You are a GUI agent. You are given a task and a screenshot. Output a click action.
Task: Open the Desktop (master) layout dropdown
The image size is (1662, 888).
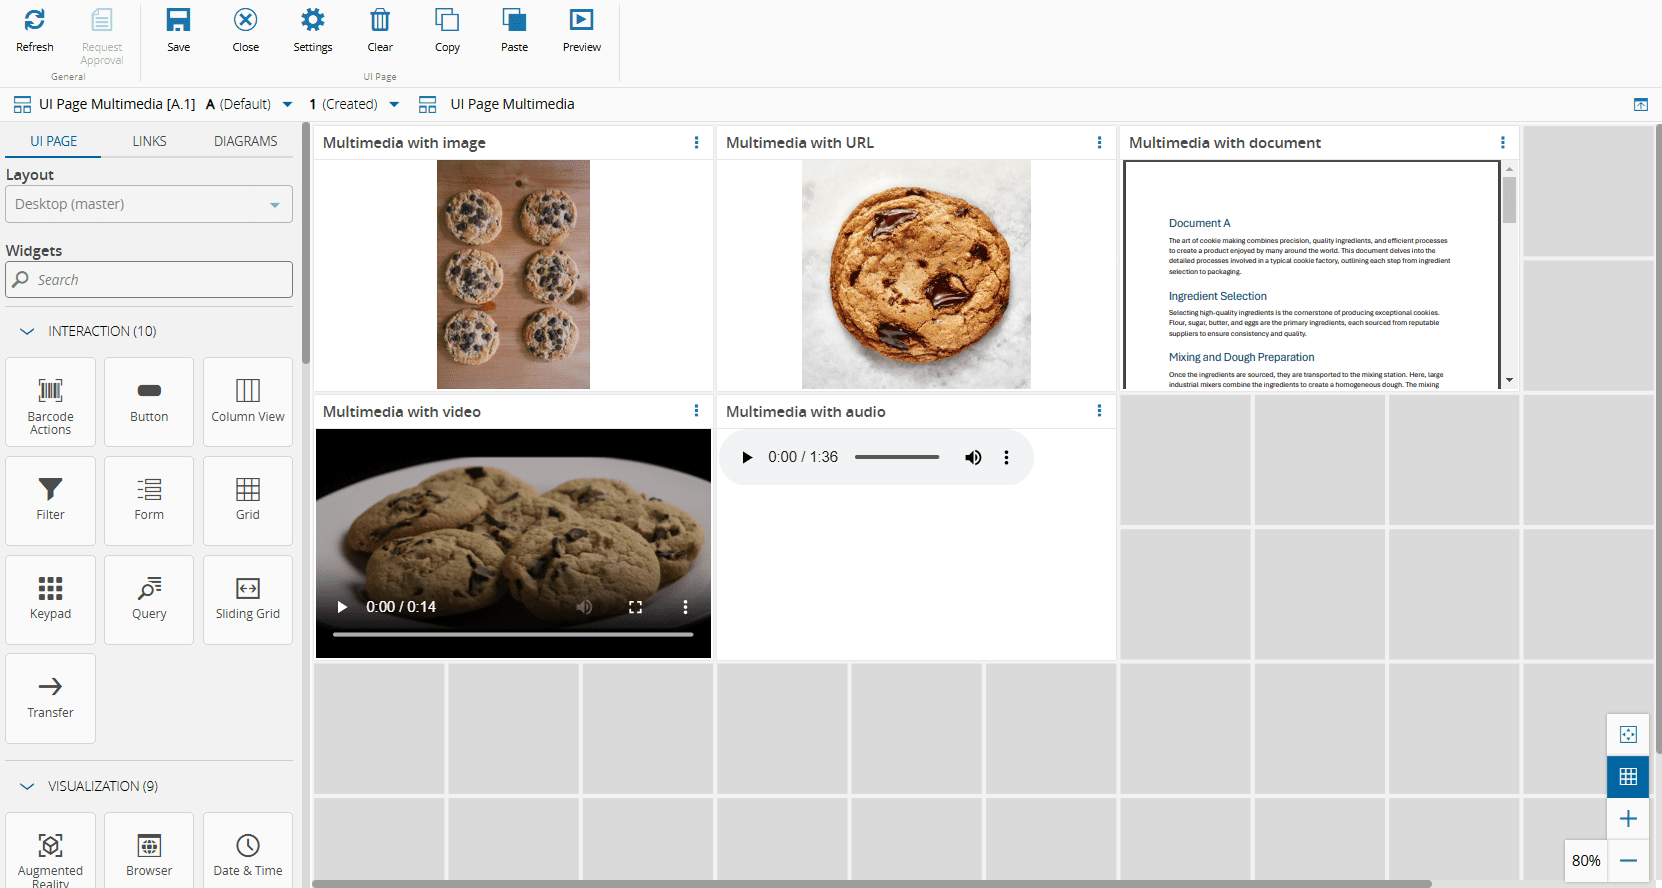(x=149, y=204)
